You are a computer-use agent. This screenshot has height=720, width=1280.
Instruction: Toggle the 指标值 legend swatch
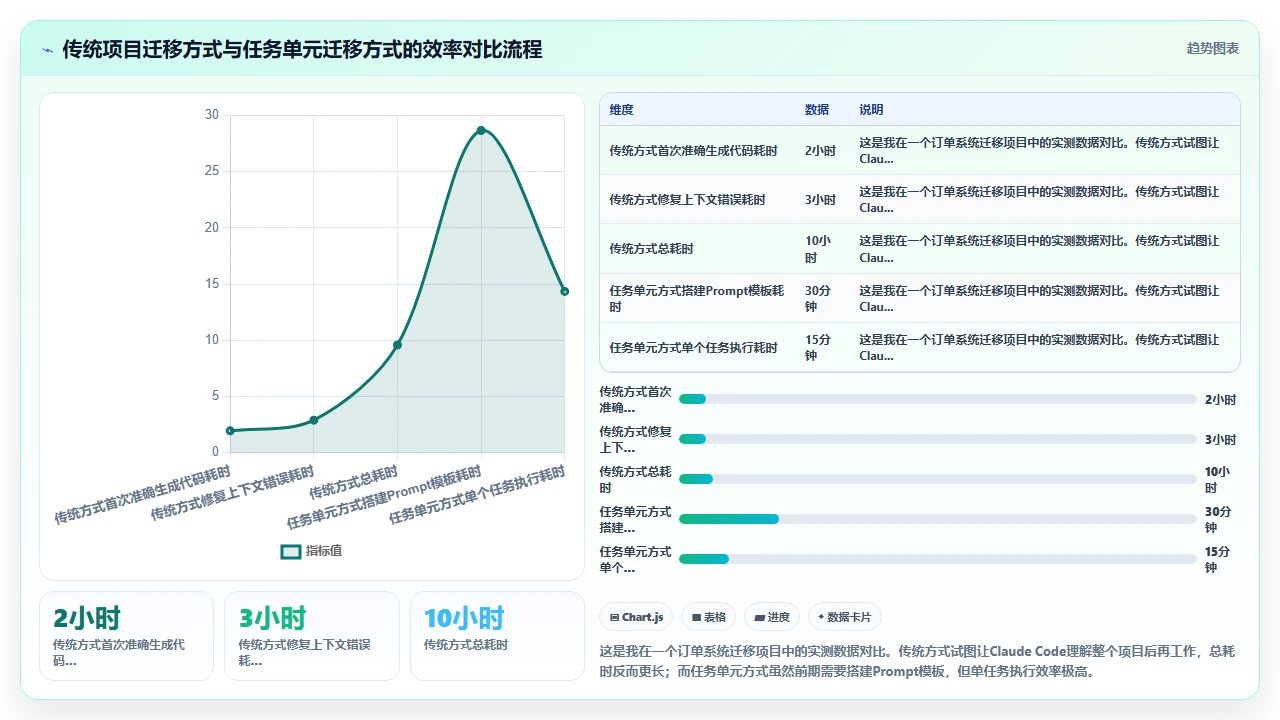[291, 551]
